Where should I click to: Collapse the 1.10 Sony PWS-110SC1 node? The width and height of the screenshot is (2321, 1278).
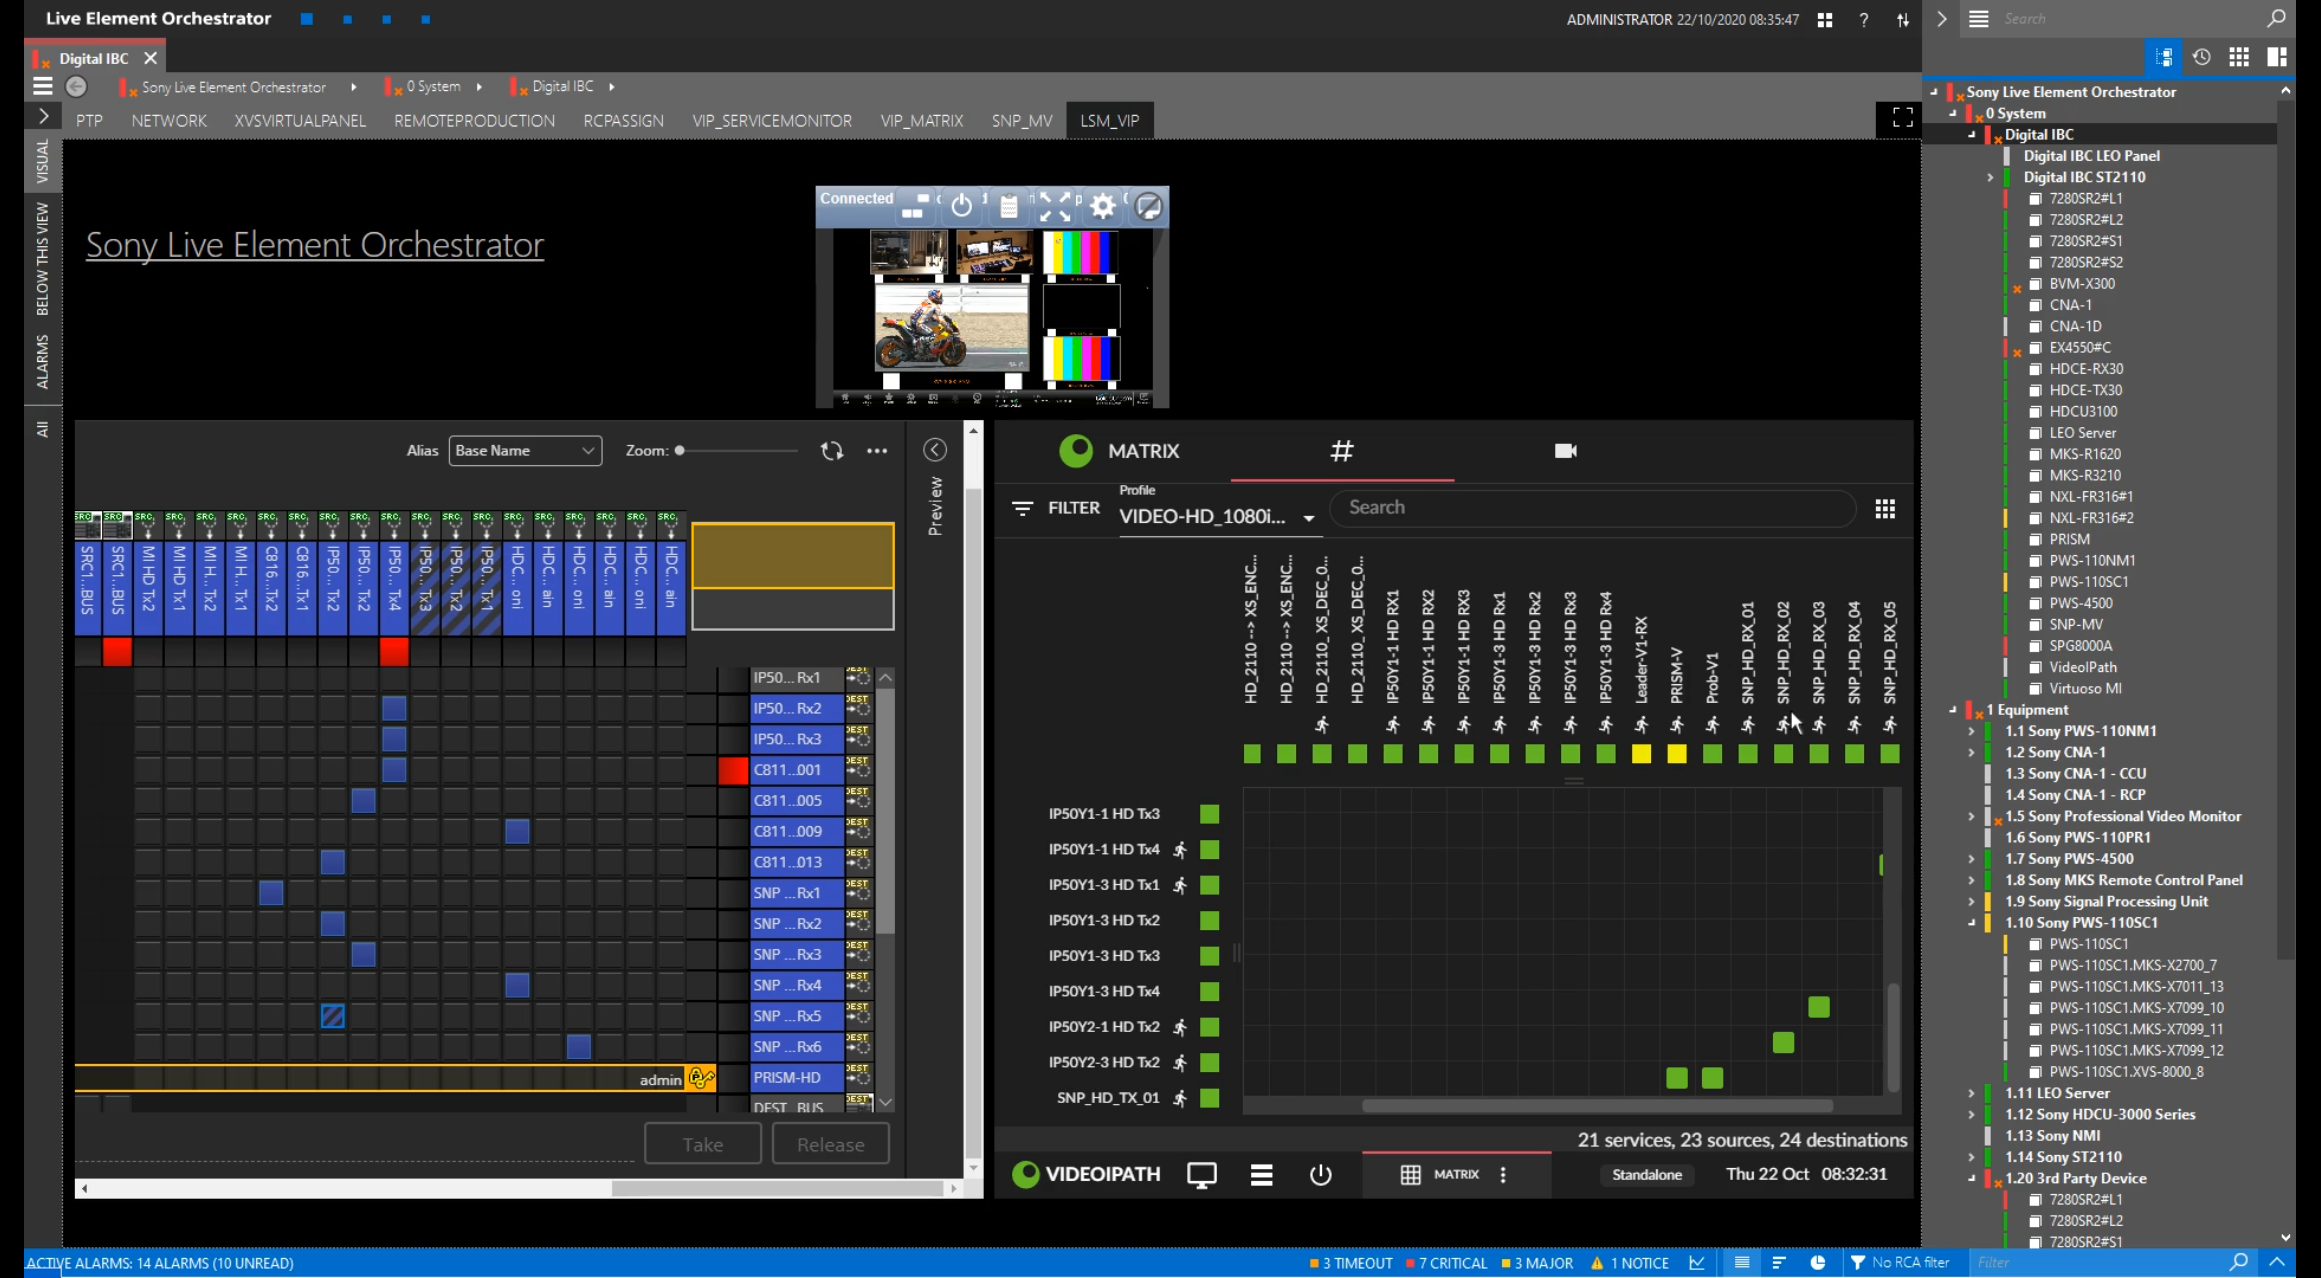(x=1971, y=923)
